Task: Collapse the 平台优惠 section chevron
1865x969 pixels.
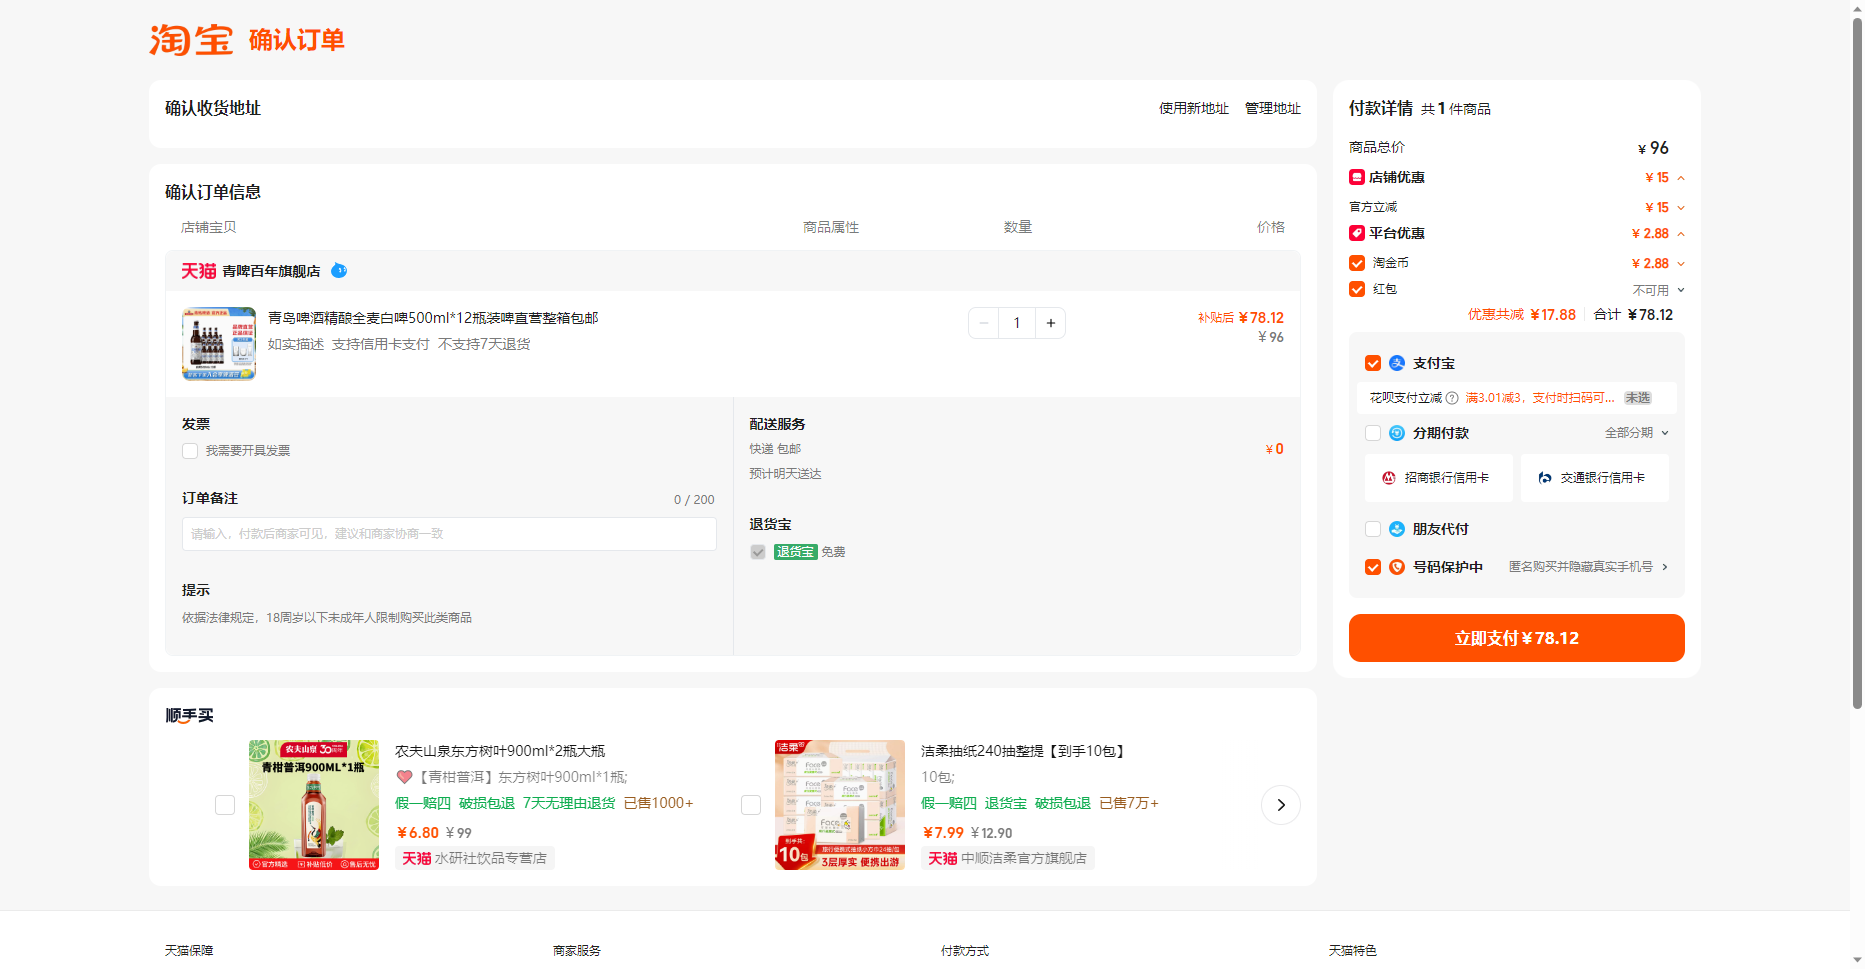Action: point(1681,234)
